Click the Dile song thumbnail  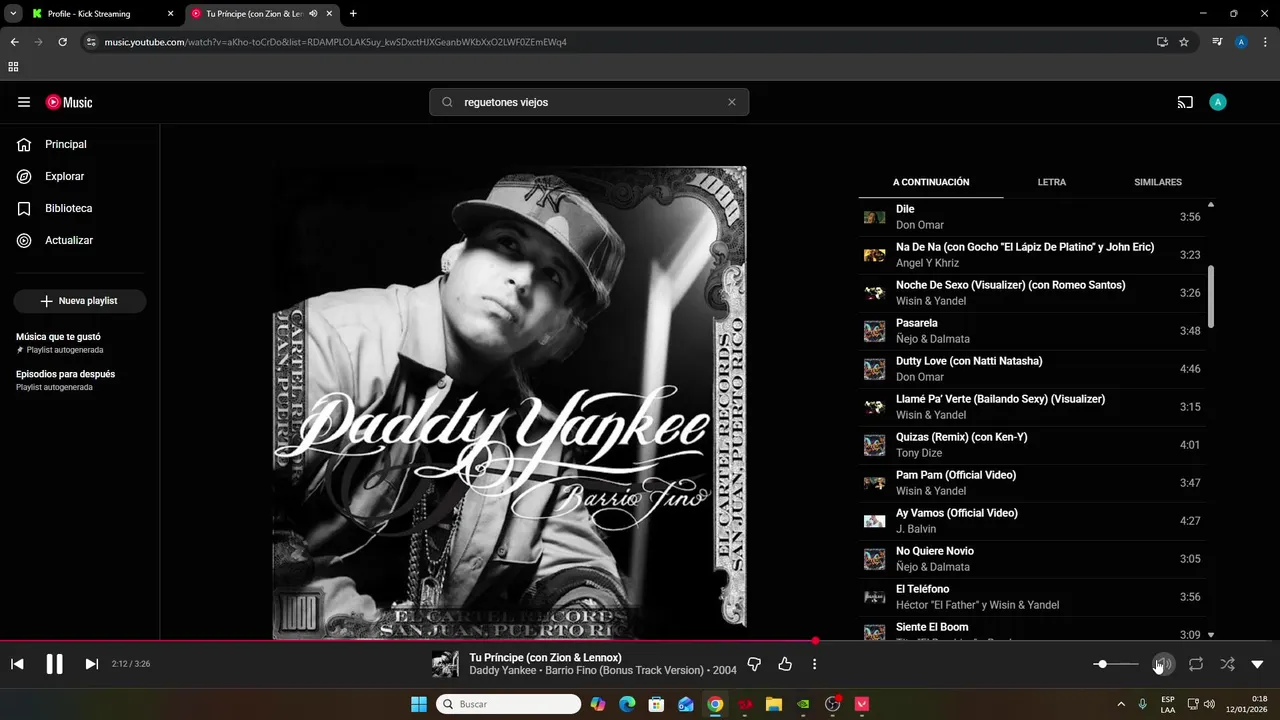pos(875,217)
